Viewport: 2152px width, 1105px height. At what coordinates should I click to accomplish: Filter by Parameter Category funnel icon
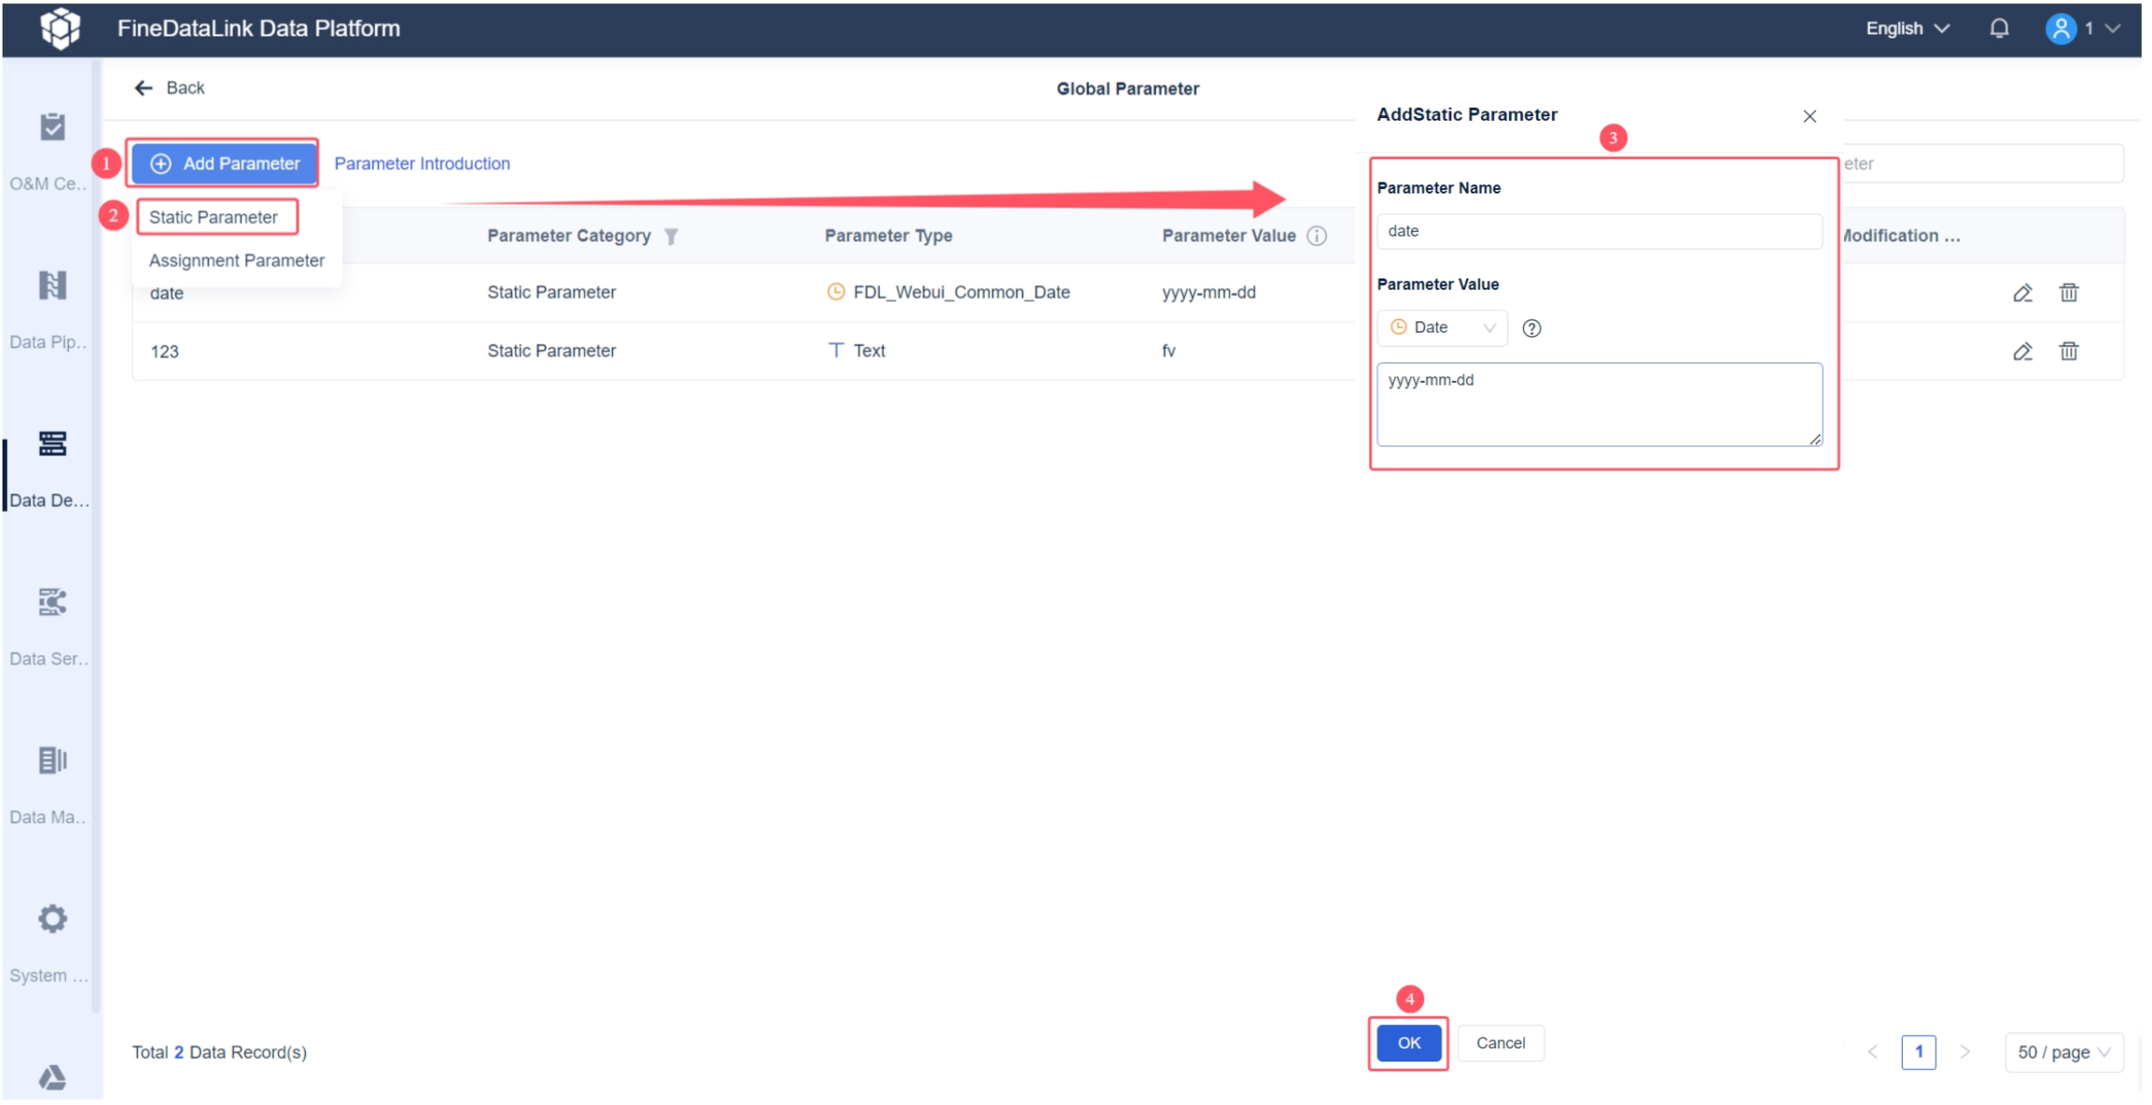(x=671, y=236)
